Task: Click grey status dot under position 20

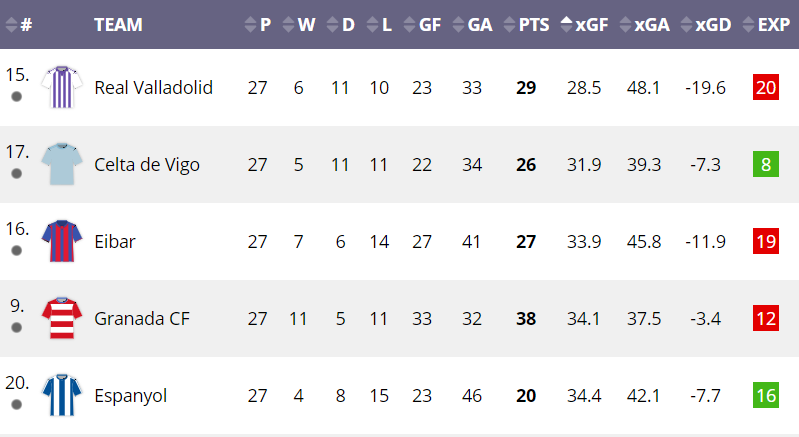Action: tap(16, 404)
